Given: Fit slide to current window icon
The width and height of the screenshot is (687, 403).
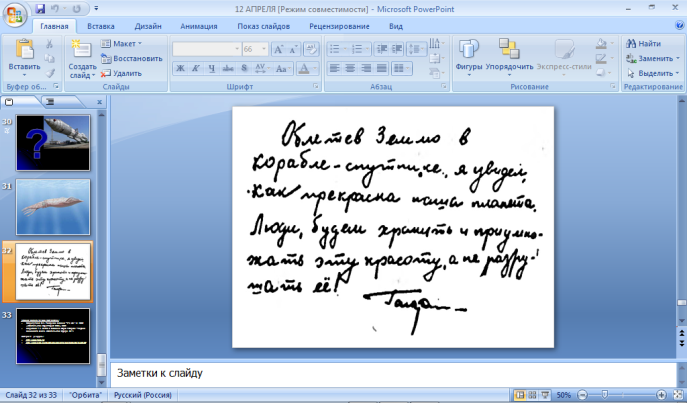Looking at the screenshot, I should point(679,395).
